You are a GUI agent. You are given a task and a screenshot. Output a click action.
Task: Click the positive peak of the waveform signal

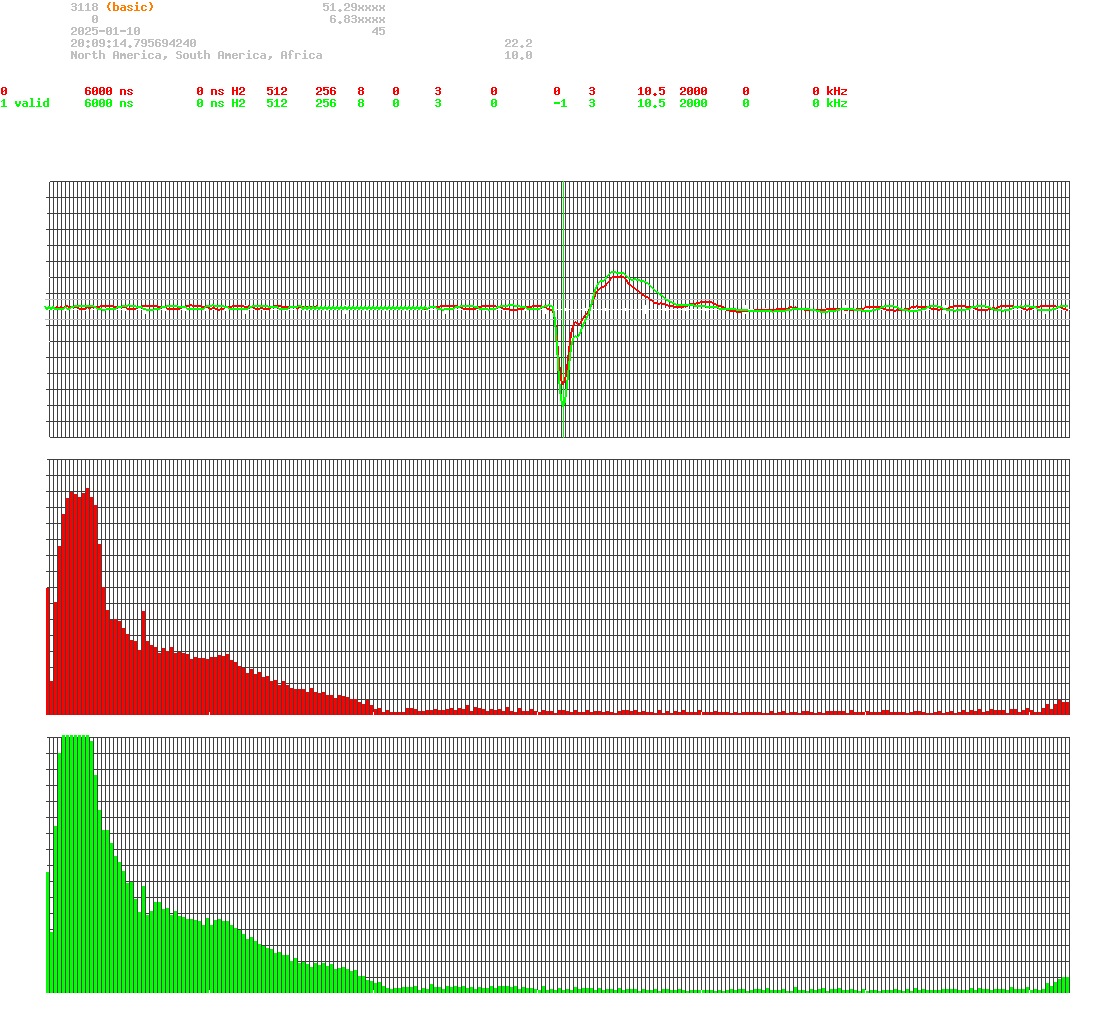[617, 274]
